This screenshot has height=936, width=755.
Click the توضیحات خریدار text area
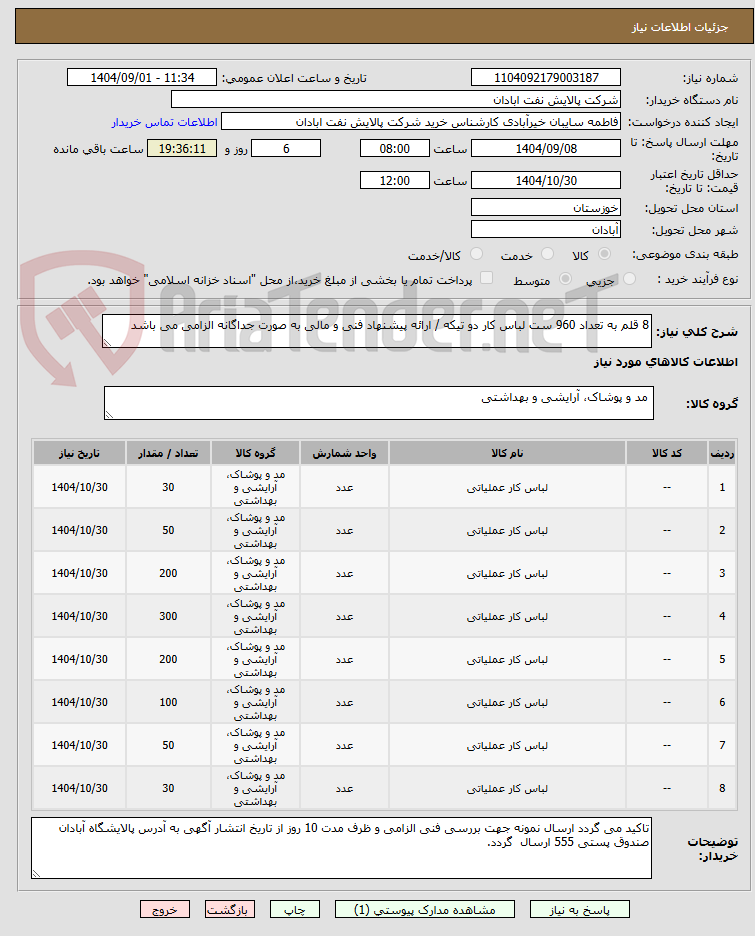[341, 848]
